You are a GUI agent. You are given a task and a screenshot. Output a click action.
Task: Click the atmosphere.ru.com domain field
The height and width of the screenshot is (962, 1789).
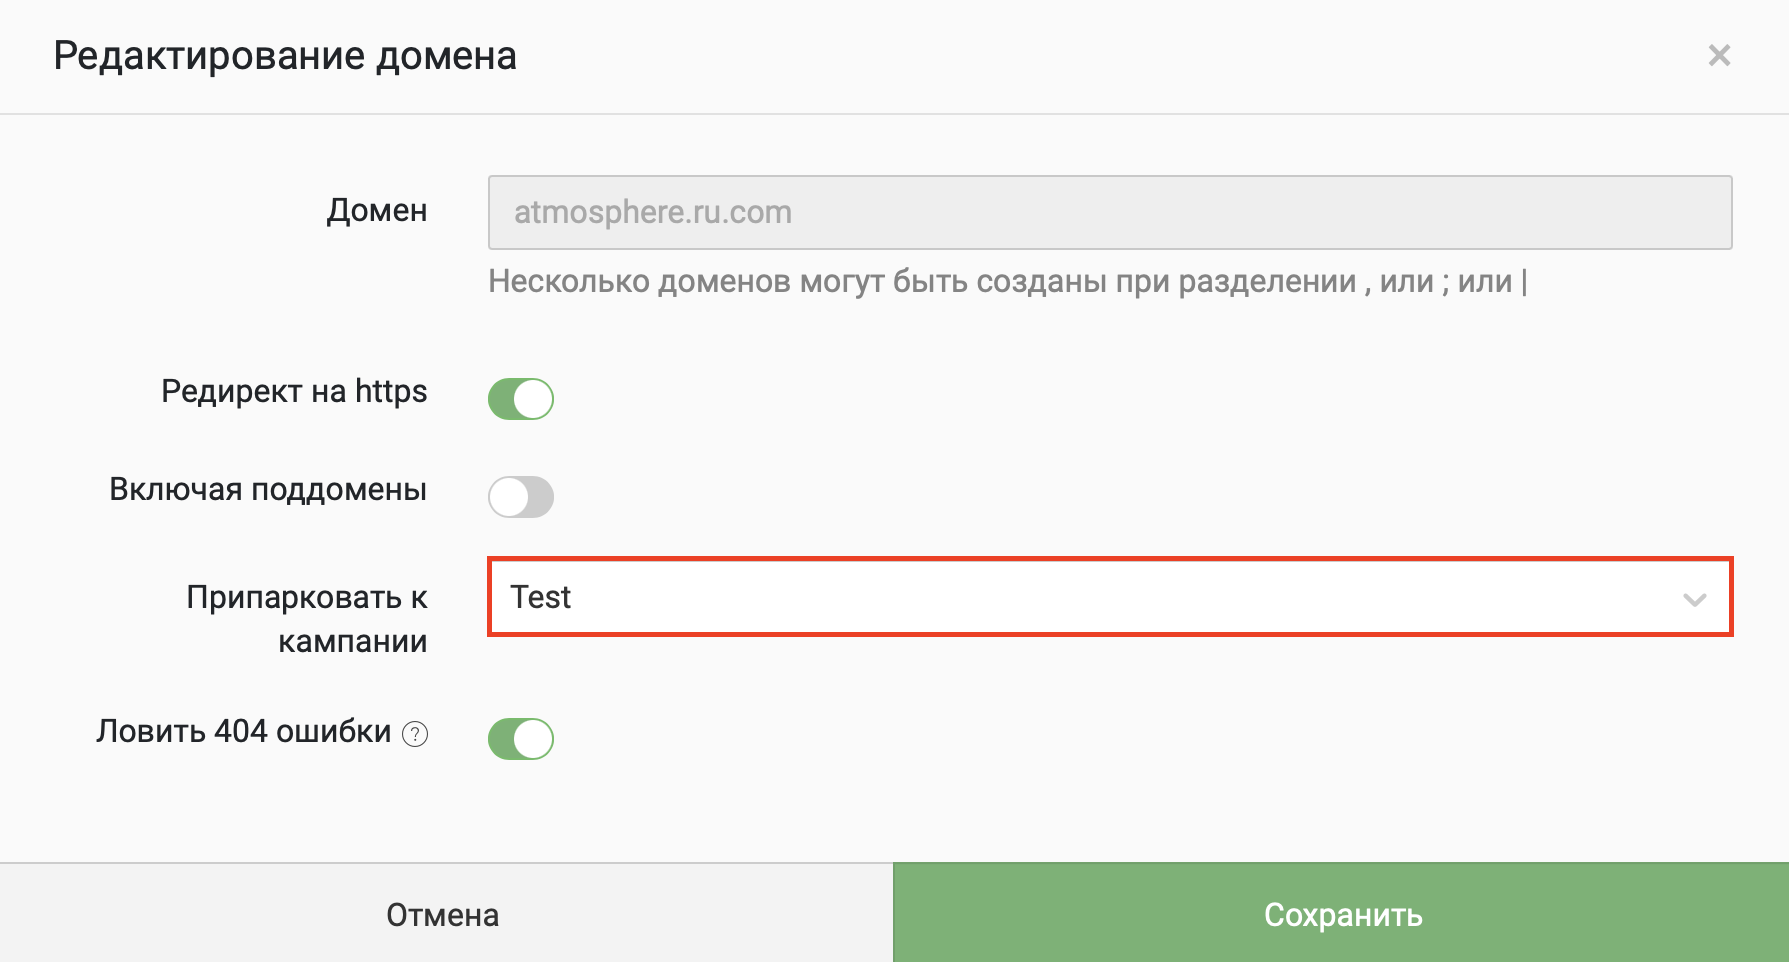[x=1110, y=212]
